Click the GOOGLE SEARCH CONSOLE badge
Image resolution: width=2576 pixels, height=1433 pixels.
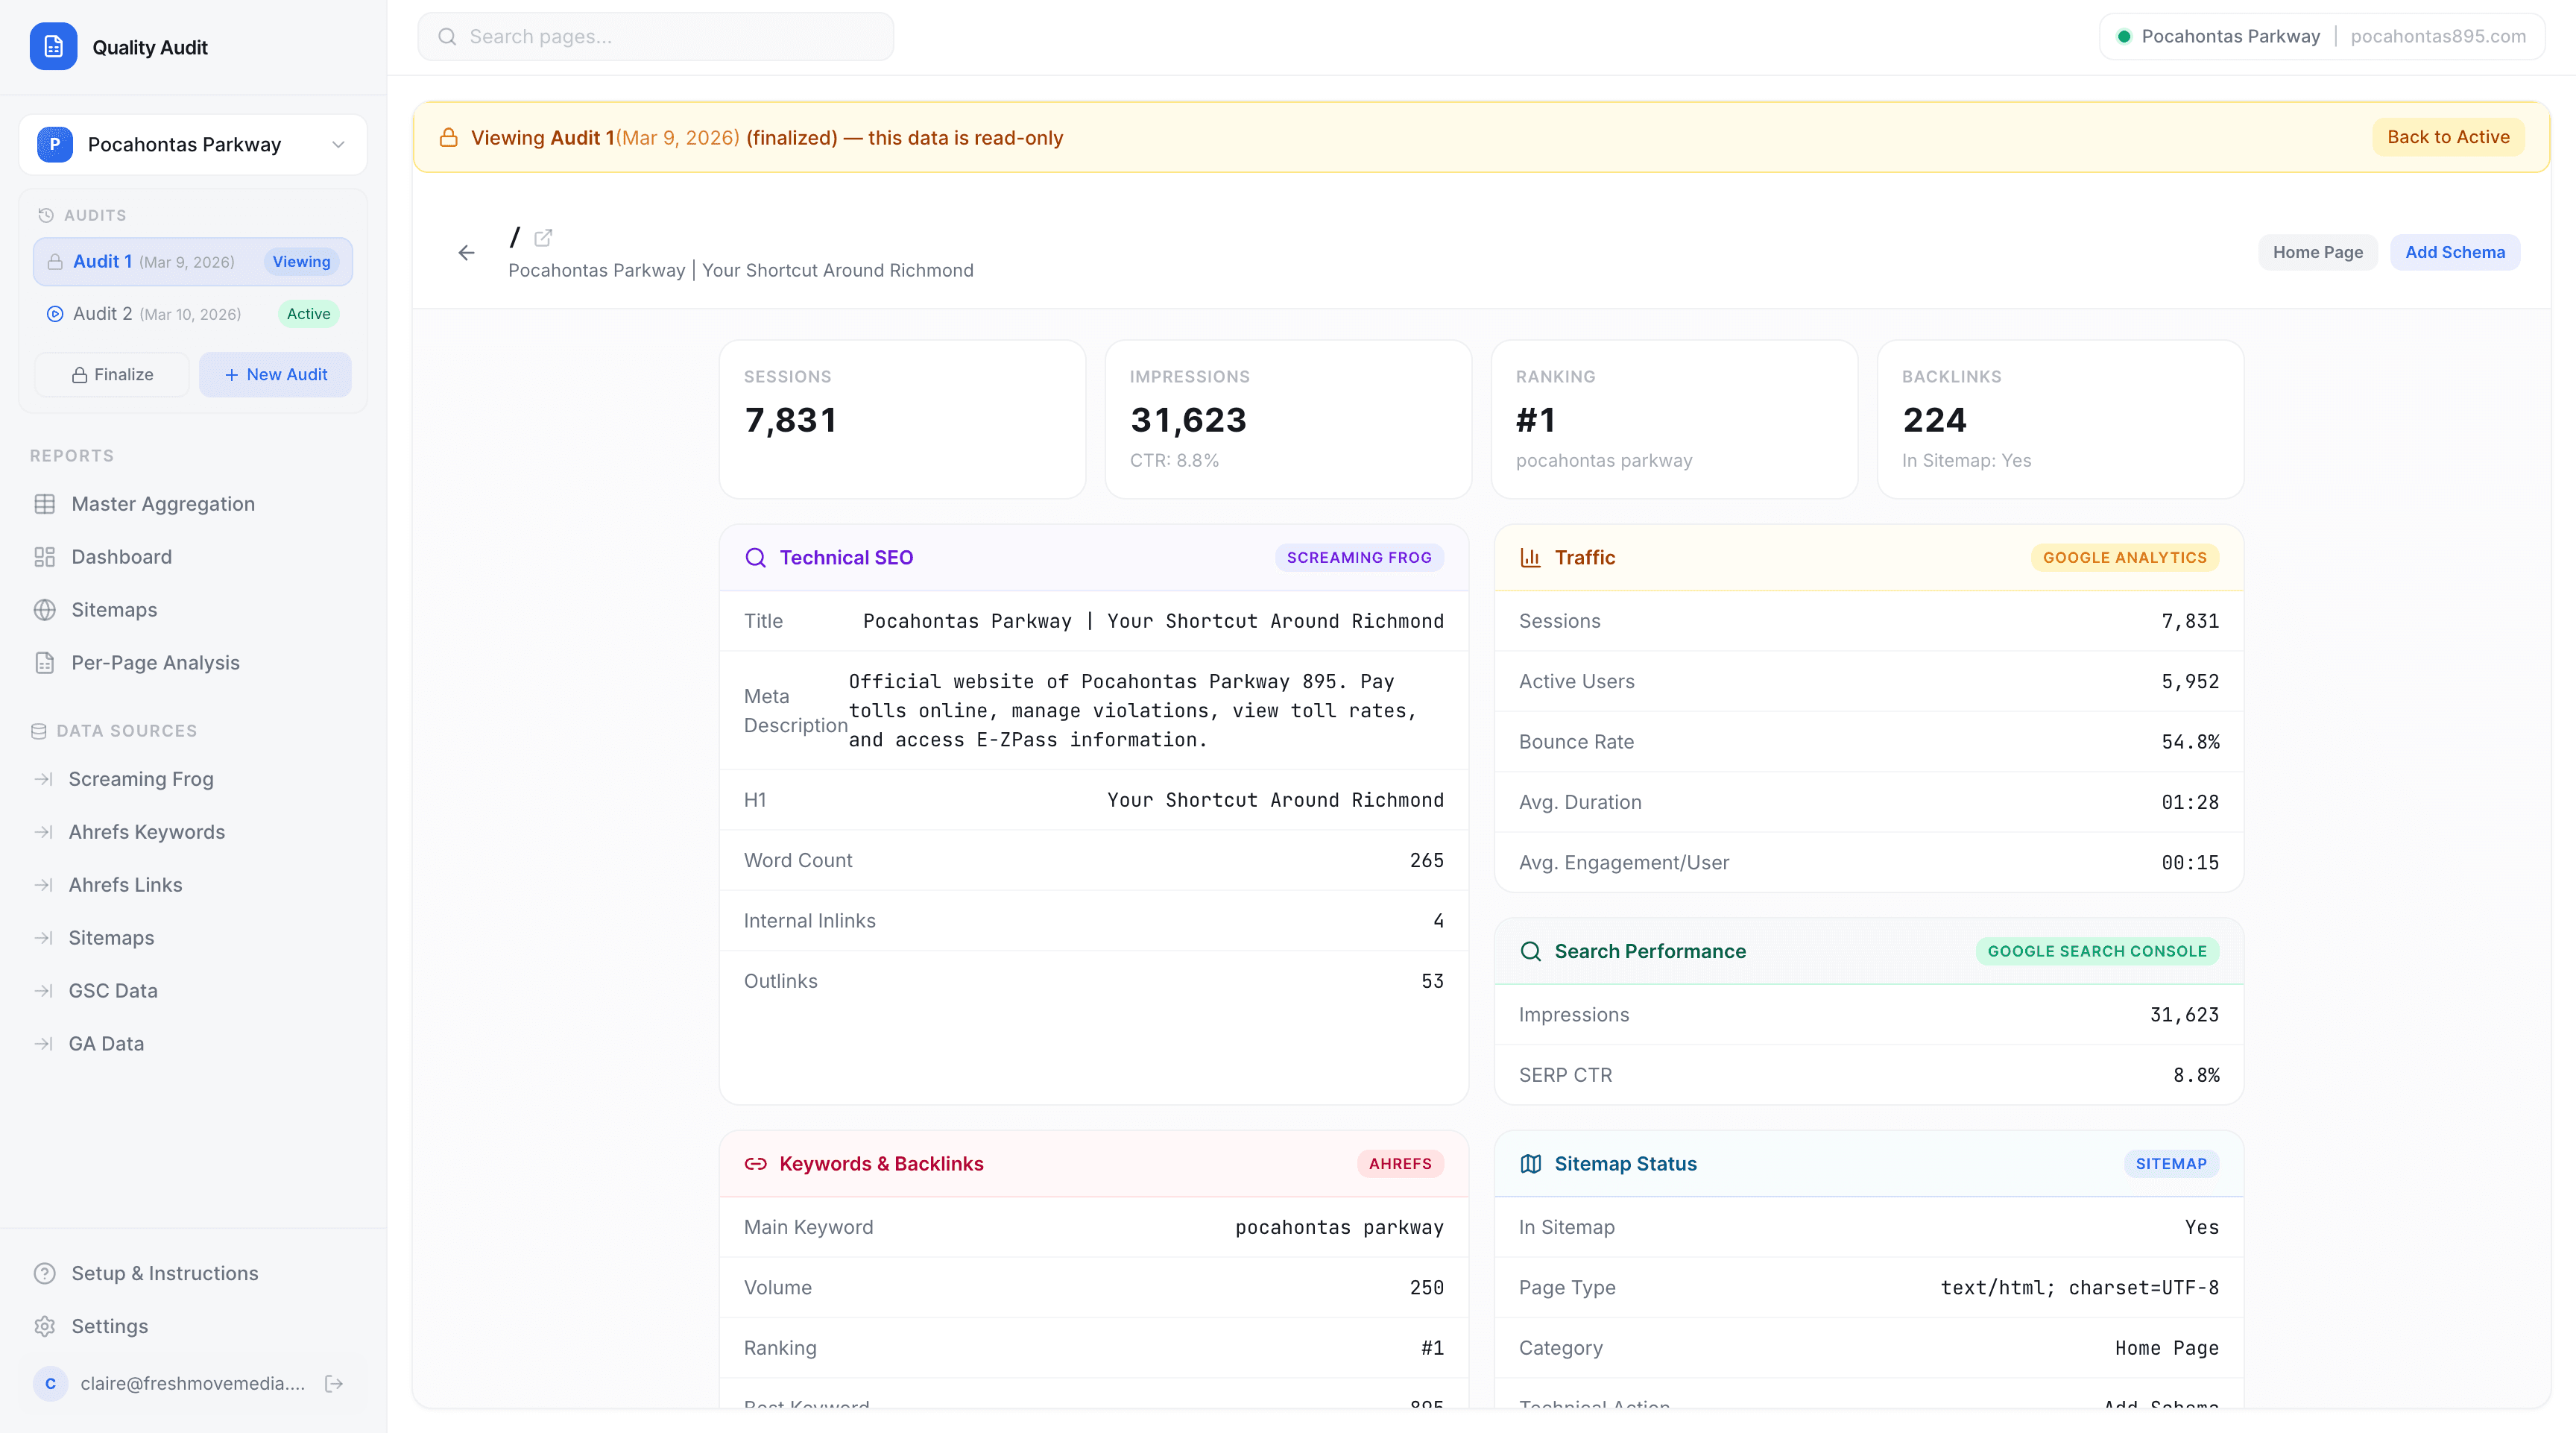(x=2097, y=951)
